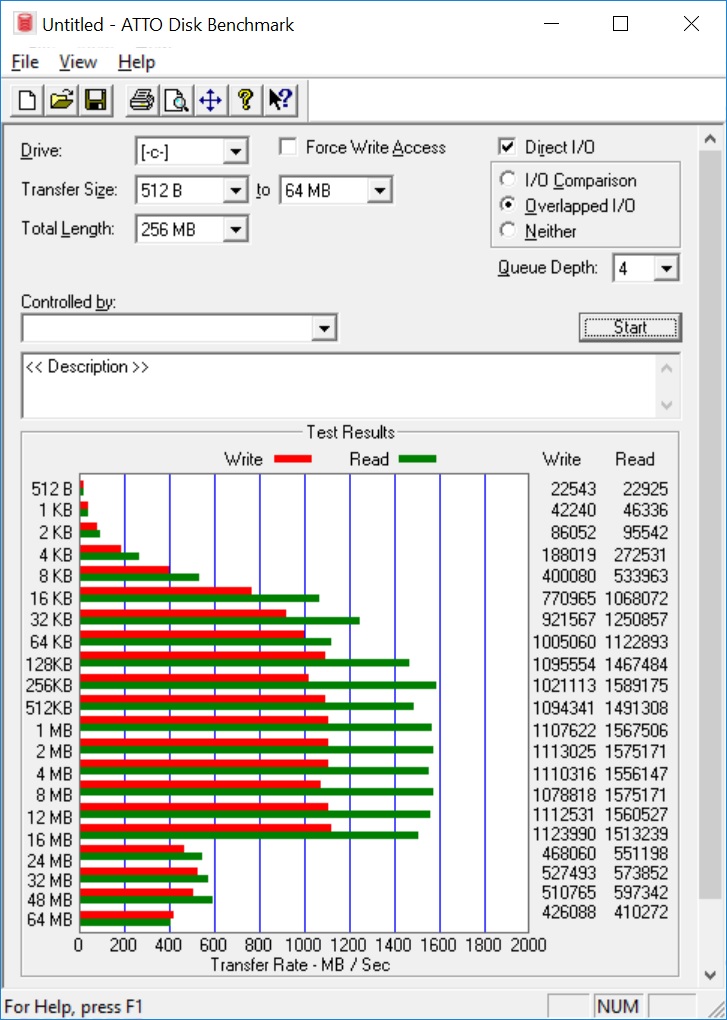This screenshot has width=727, height=1020.
Task: Open Print Preview from the toolbar
Action: tap(176, 99)
